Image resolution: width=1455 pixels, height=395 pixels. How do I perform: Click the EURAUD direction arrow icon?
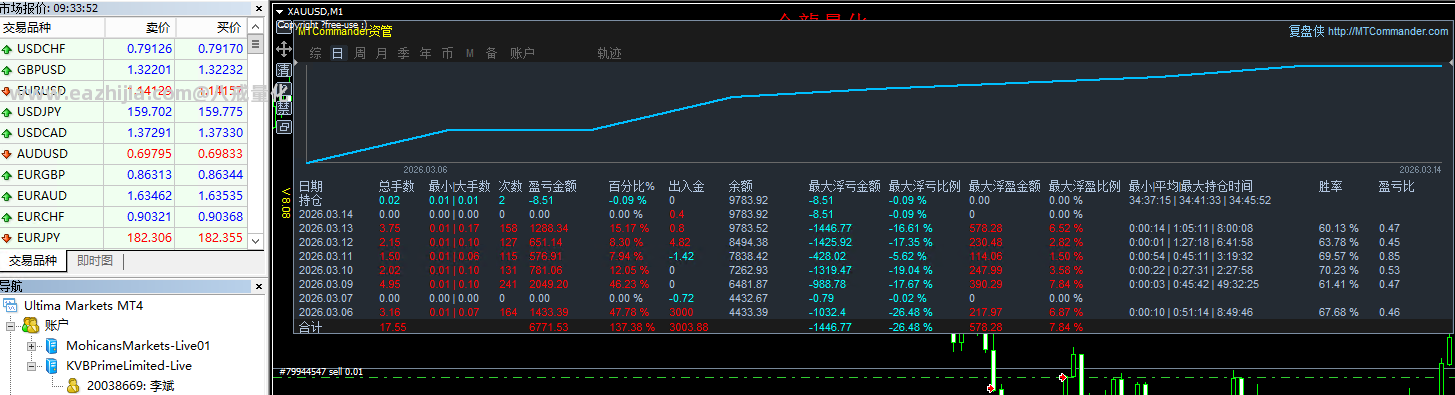[8, 196]
